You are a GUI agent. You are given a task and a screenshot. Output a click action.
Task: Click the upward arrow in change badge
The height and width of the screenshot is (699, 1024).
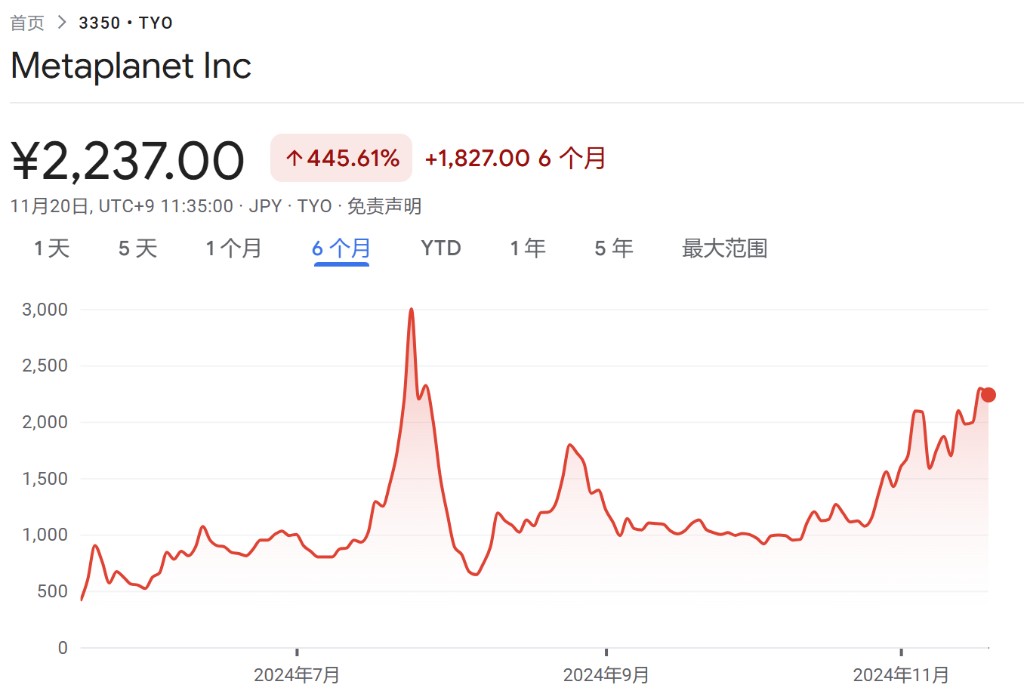[x=295, y=158]
